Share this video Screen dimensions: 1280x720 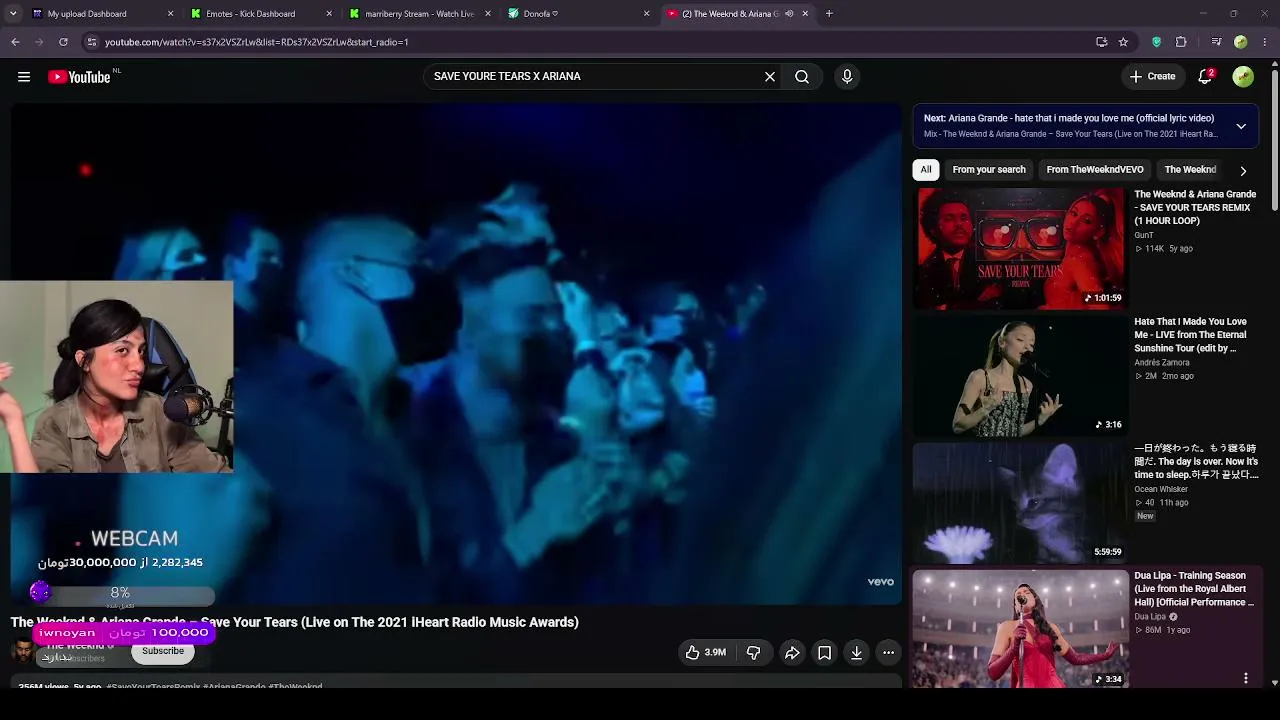[x=791, y=653]
